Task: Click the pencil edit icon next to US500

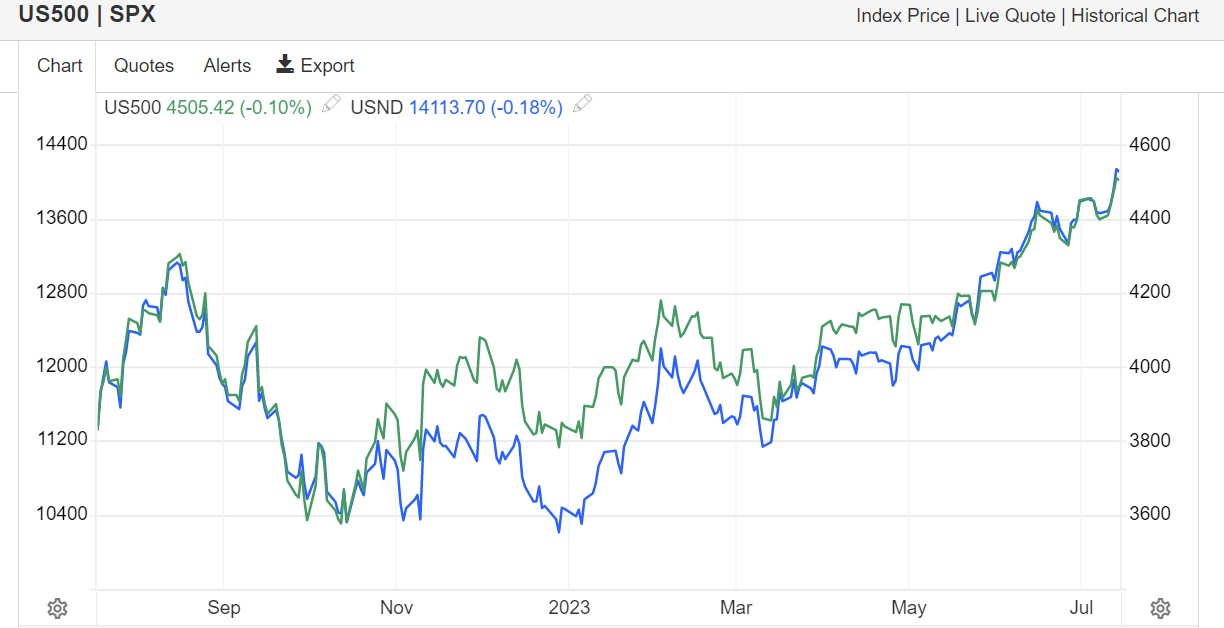Action: pos(331,105)
